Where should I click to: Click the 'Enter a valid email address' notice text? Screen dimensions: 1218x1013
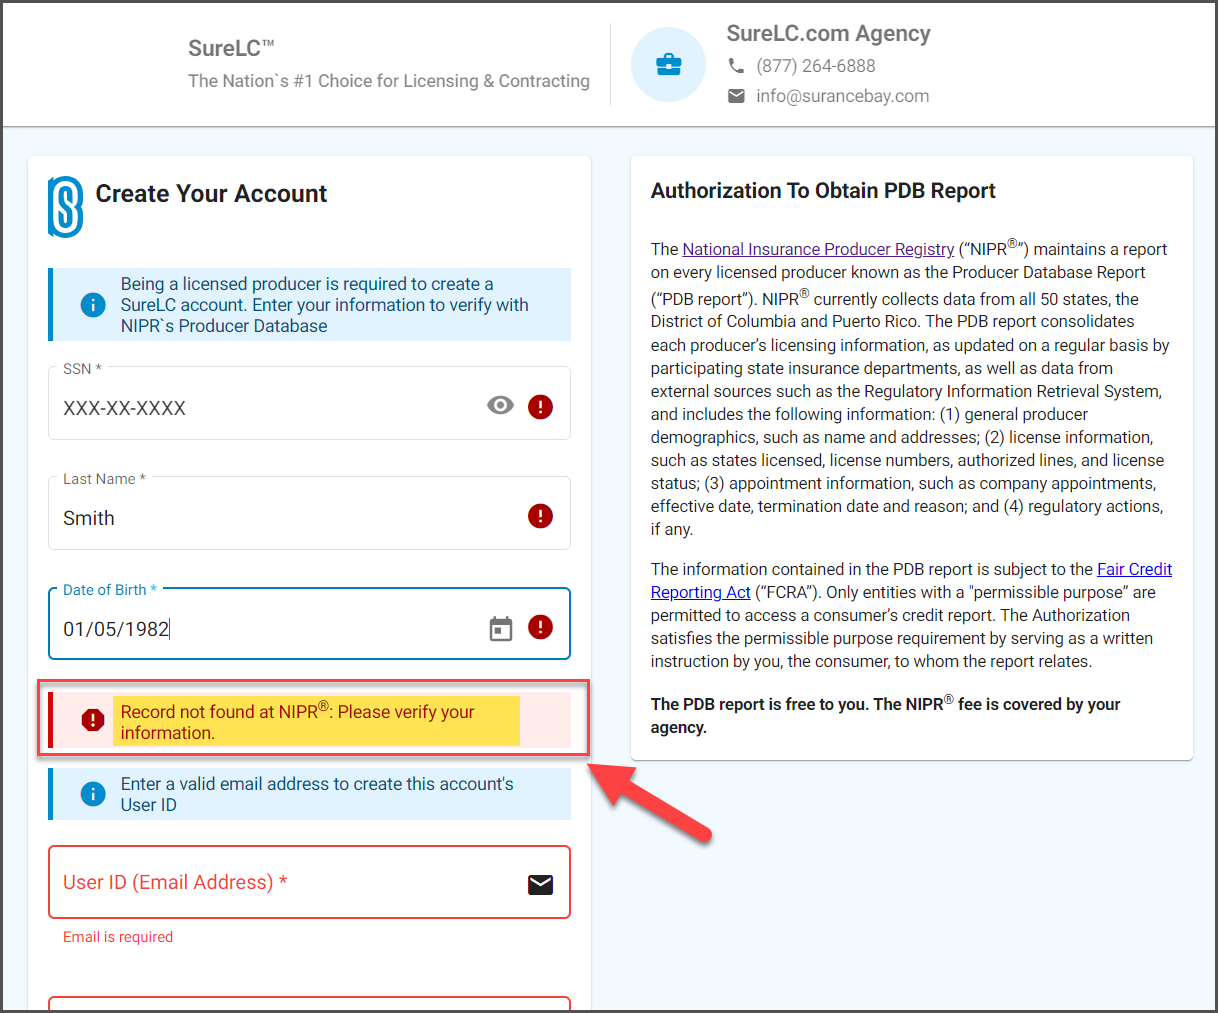pyautogui.click(x=317, y=794)
